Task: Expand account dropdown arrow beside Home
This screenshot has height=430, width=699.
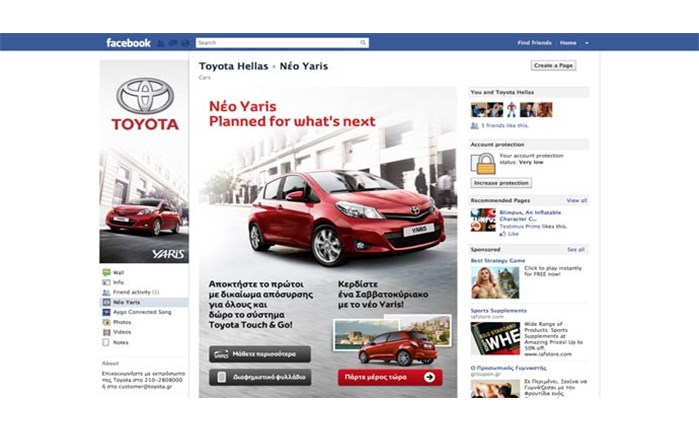Action: (x=587, y=43)
